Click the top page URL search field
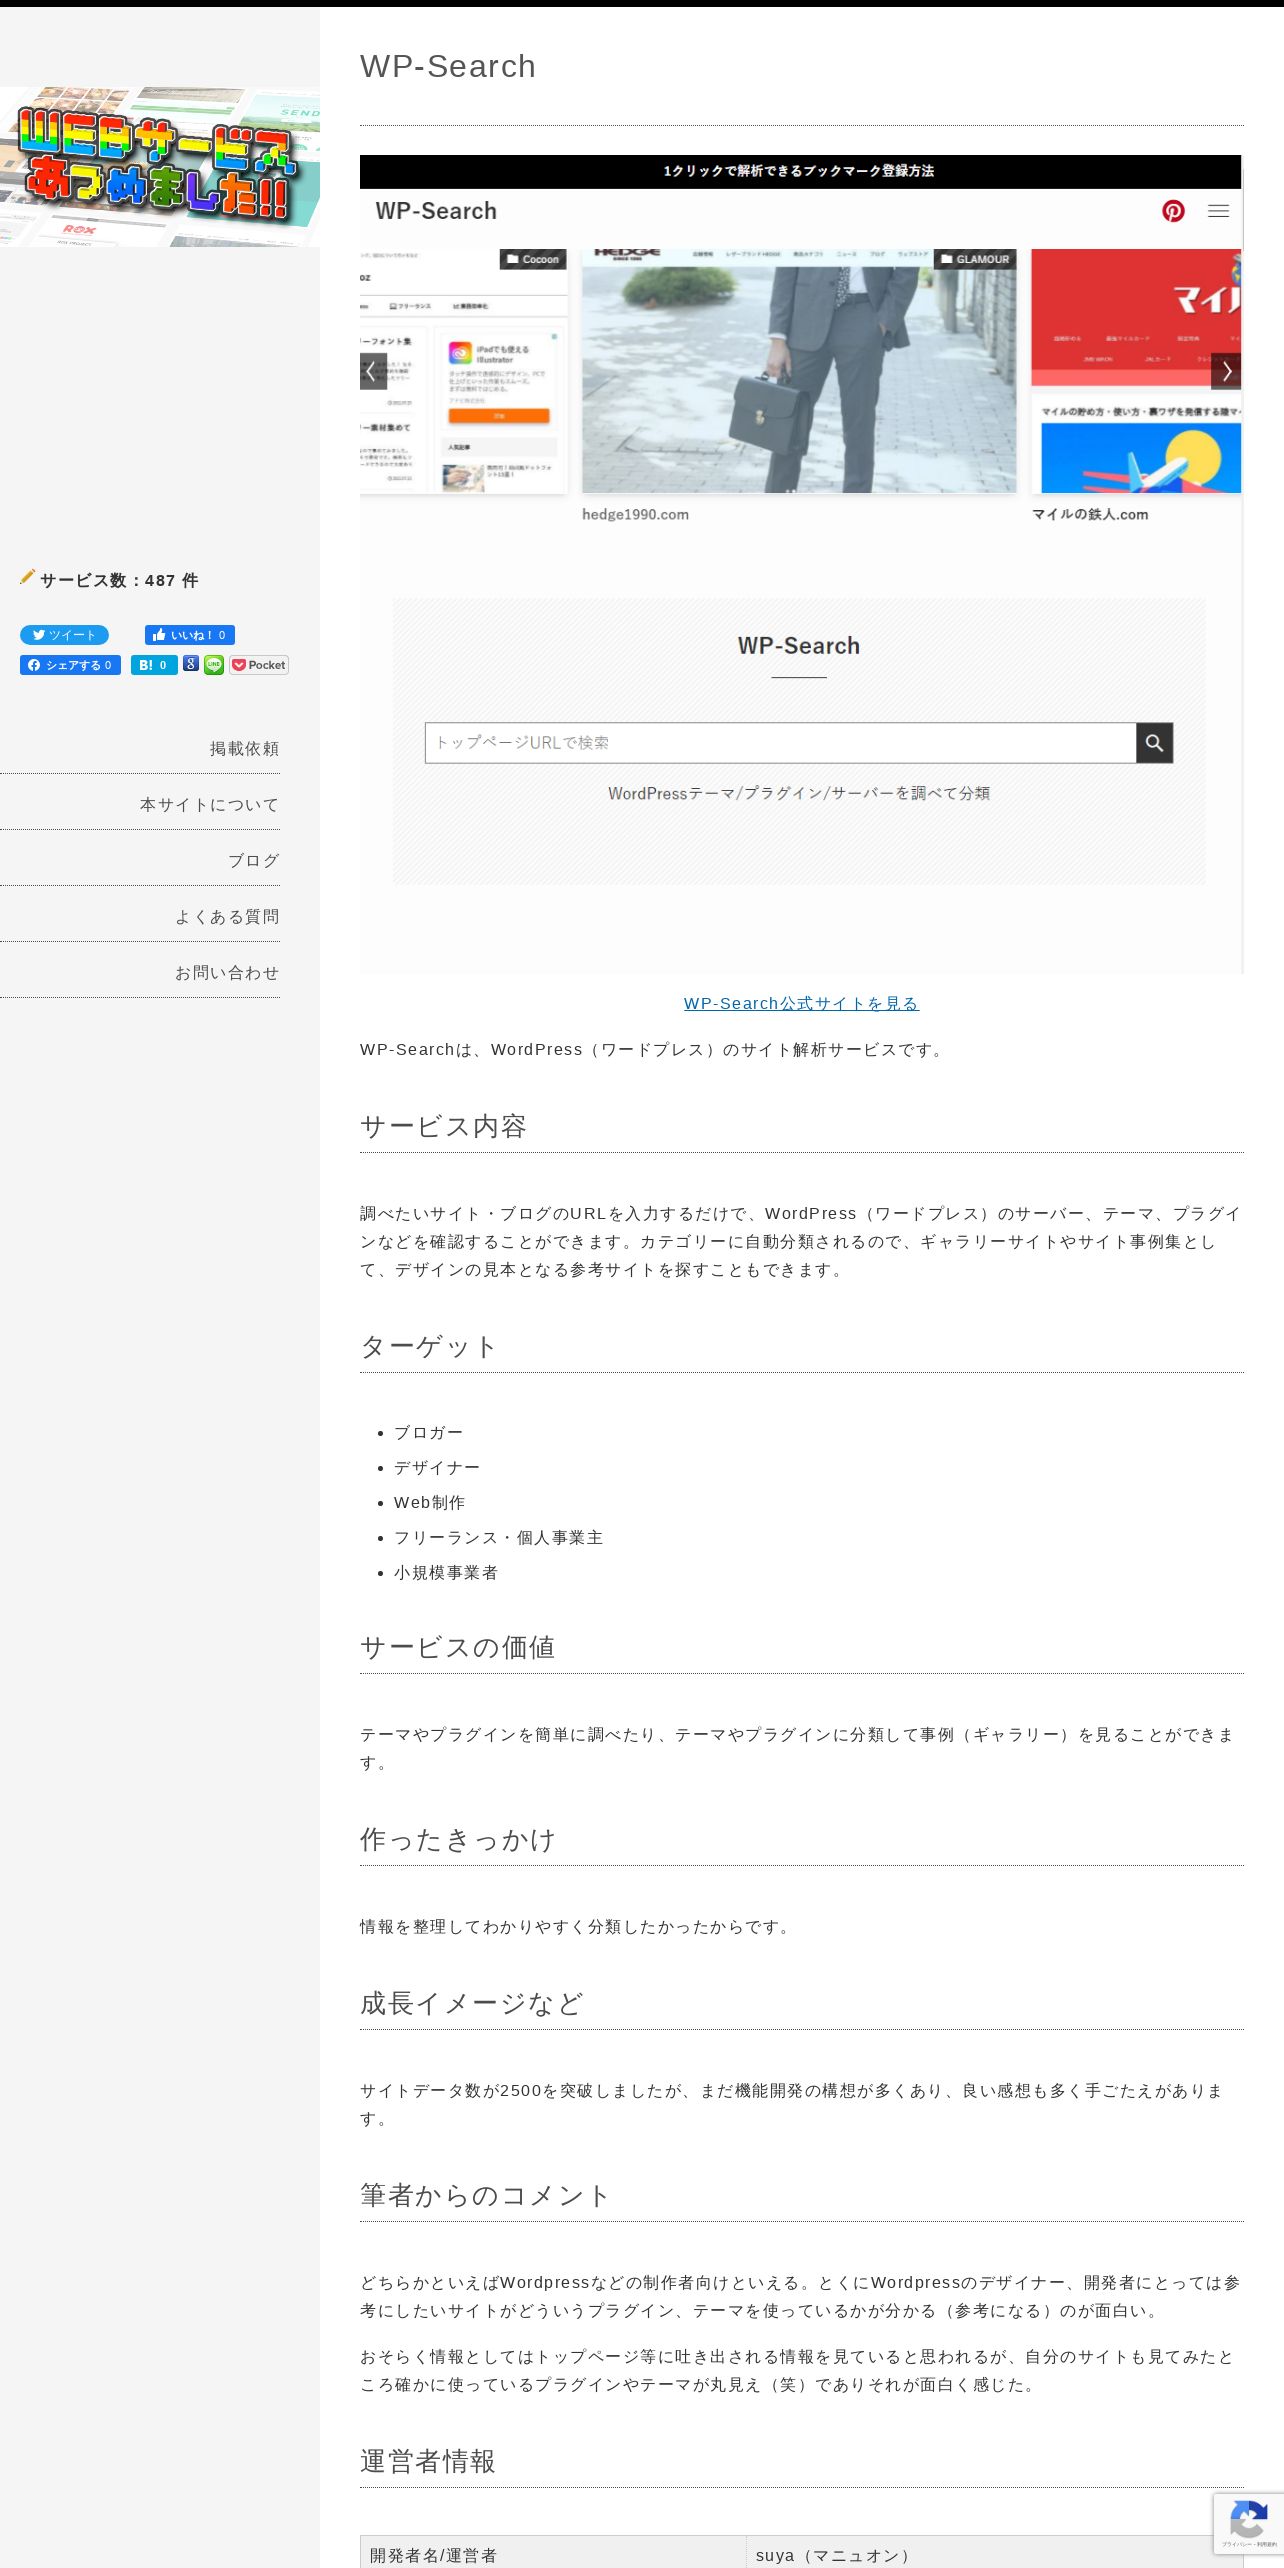The image size is (1284, 2568). [x=780, y=743]
